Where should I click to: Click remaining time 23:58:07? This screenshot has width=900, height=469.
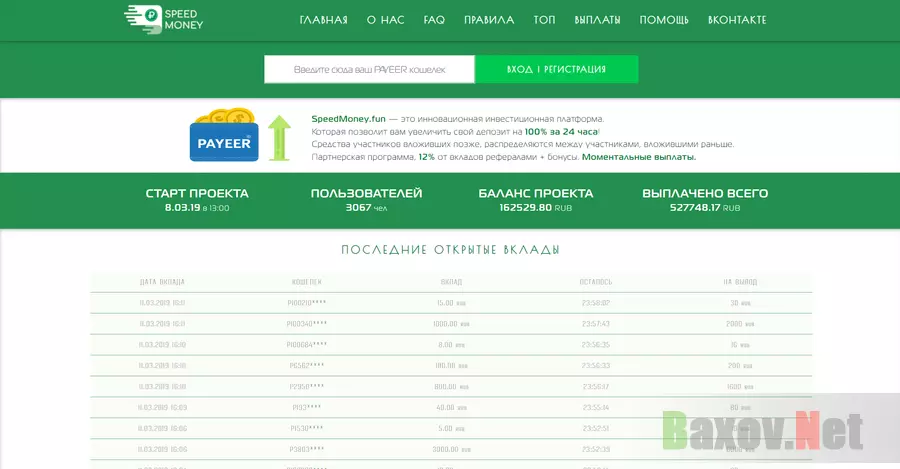(596, 303)
